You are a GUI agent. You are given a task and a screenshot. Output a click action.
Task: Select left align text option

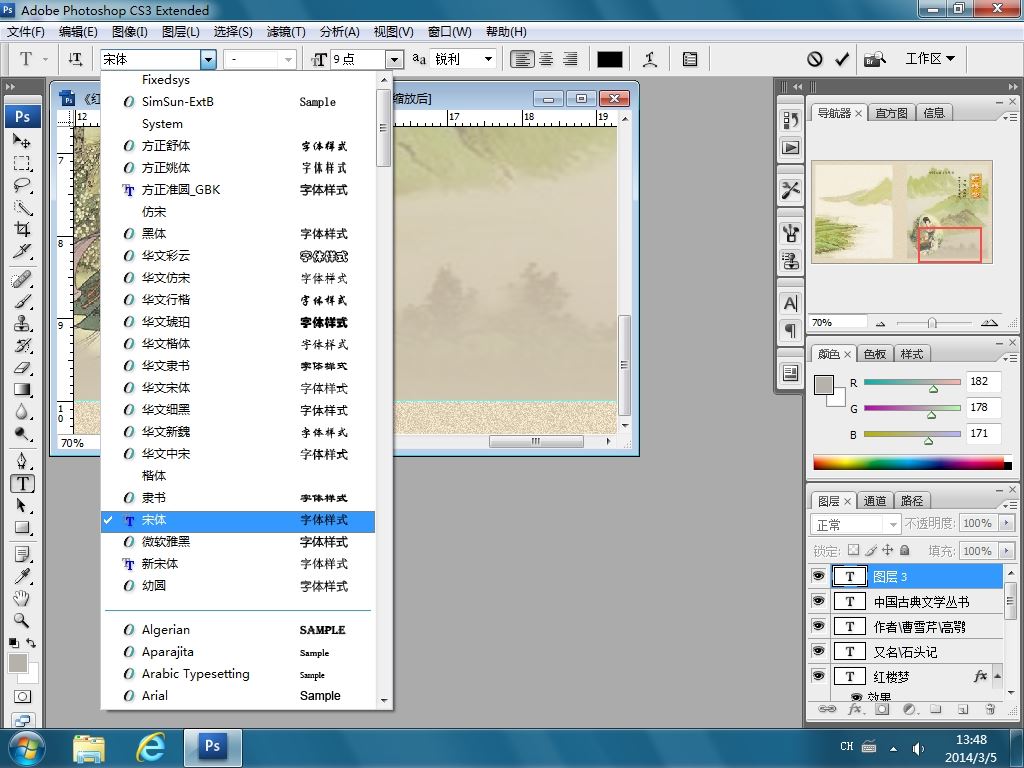(521, 59)
